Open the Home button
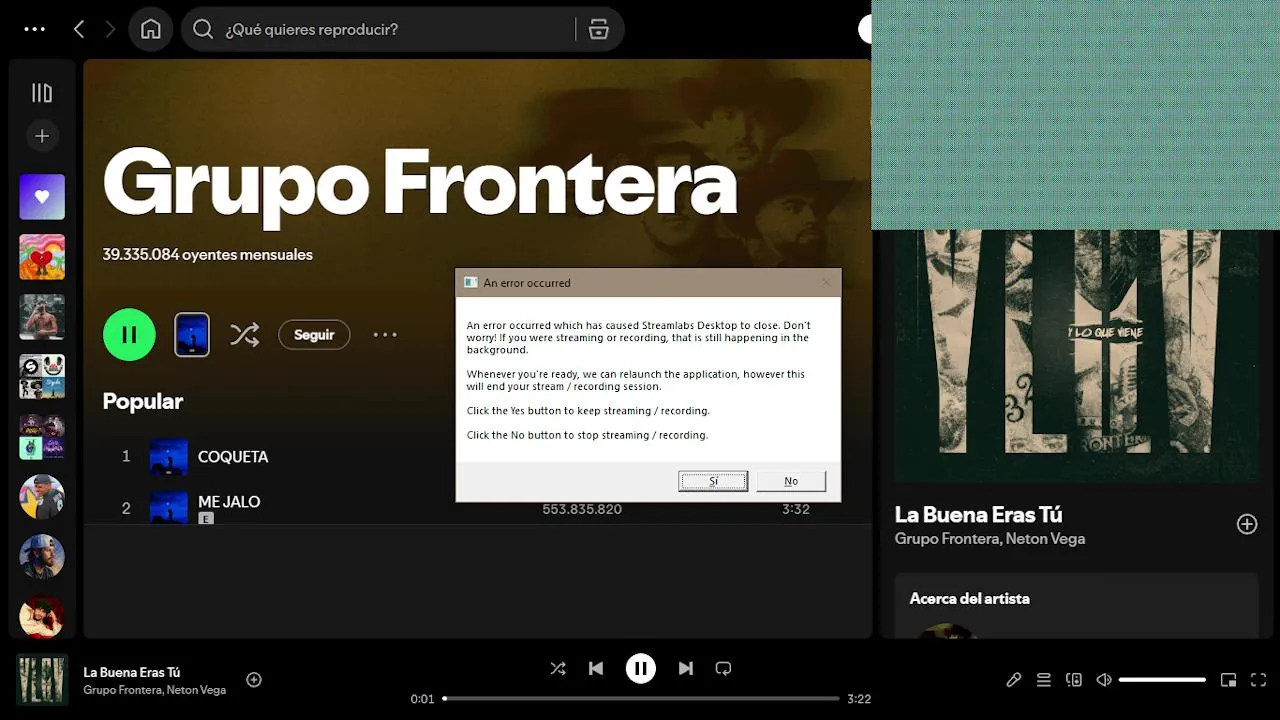 click(151, 29)
